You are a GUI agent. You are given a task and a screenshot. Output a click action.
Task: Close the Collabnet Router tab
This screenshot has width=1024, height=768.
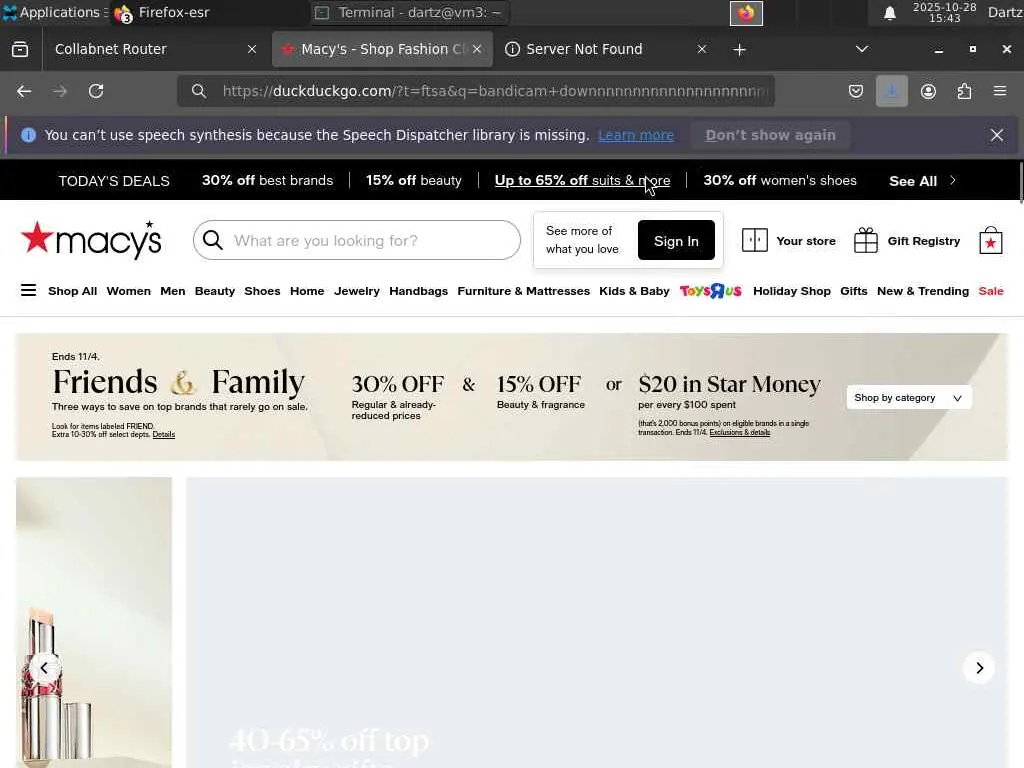point(251,50)
